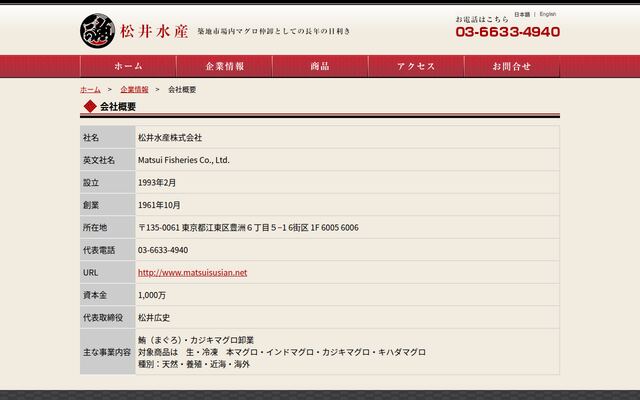The image size is (640, 400).
Task: Click the 代表取締役 row label
Action: (x=103, y=317)
